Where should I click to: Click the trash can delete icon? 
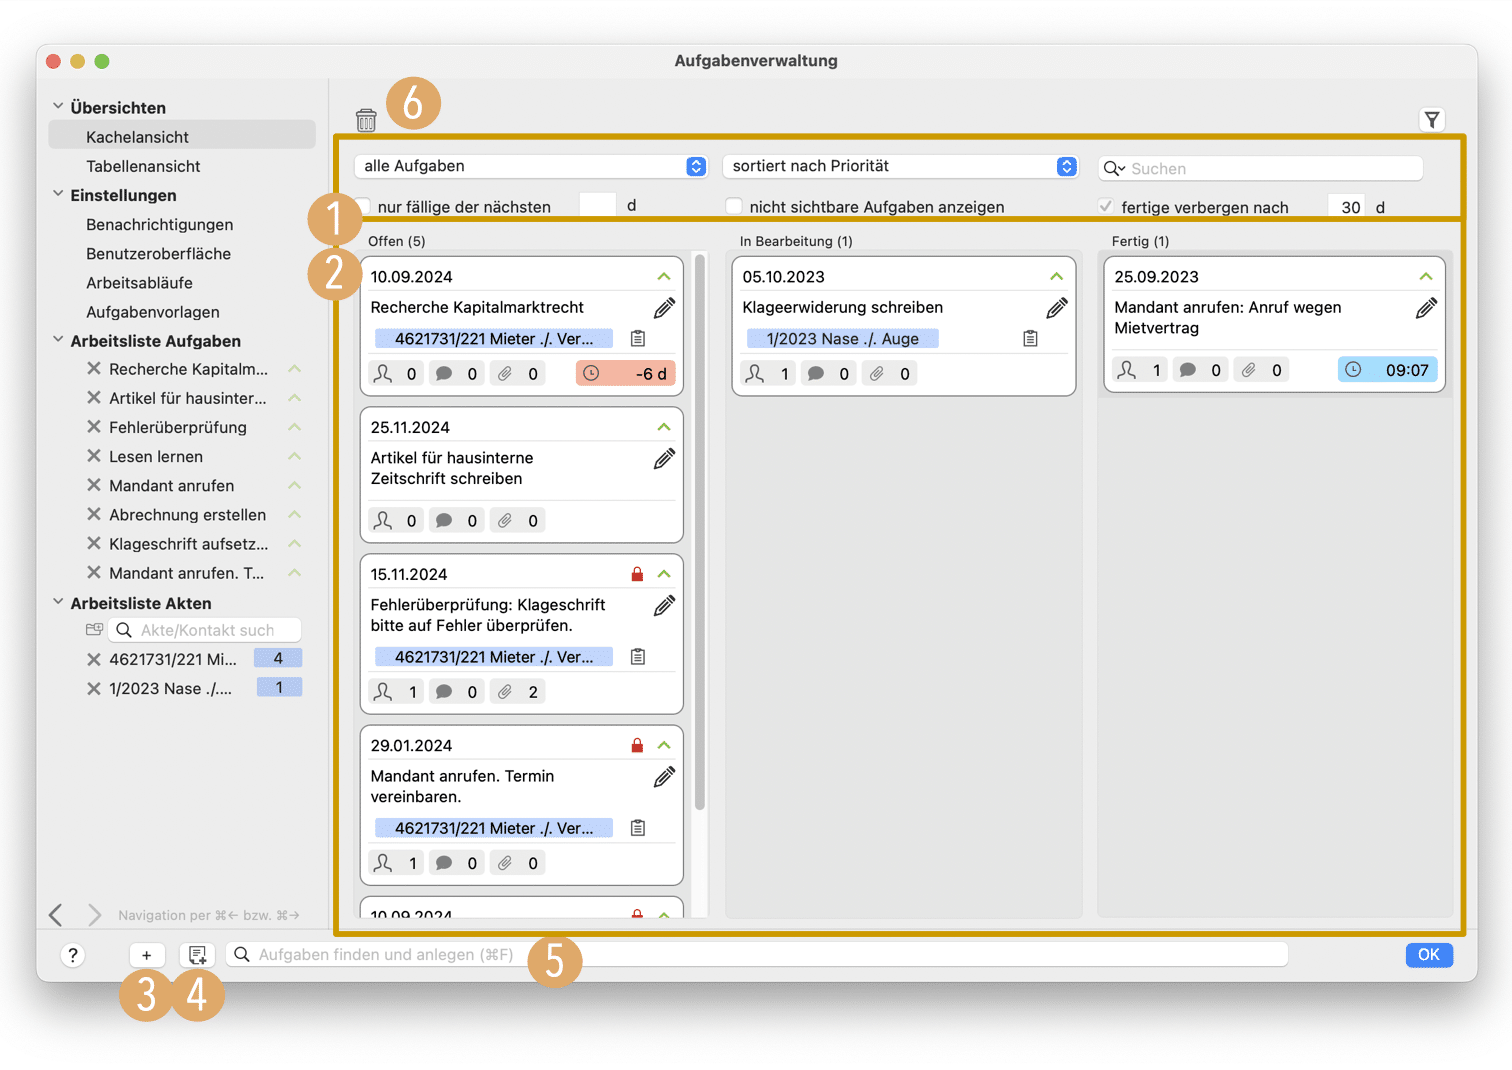[366, 120]
